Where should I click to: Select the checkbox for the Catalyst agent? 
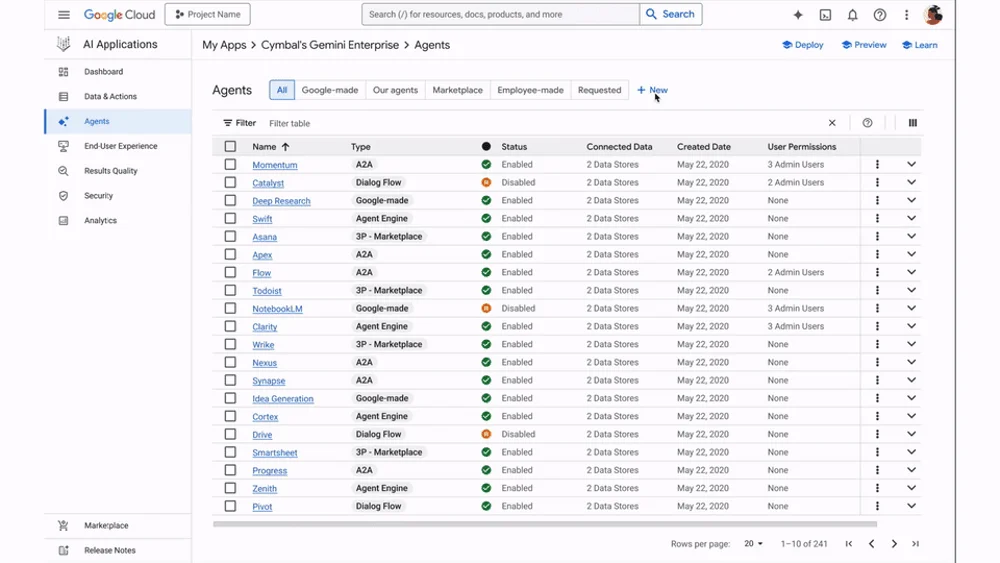point(230,182)
